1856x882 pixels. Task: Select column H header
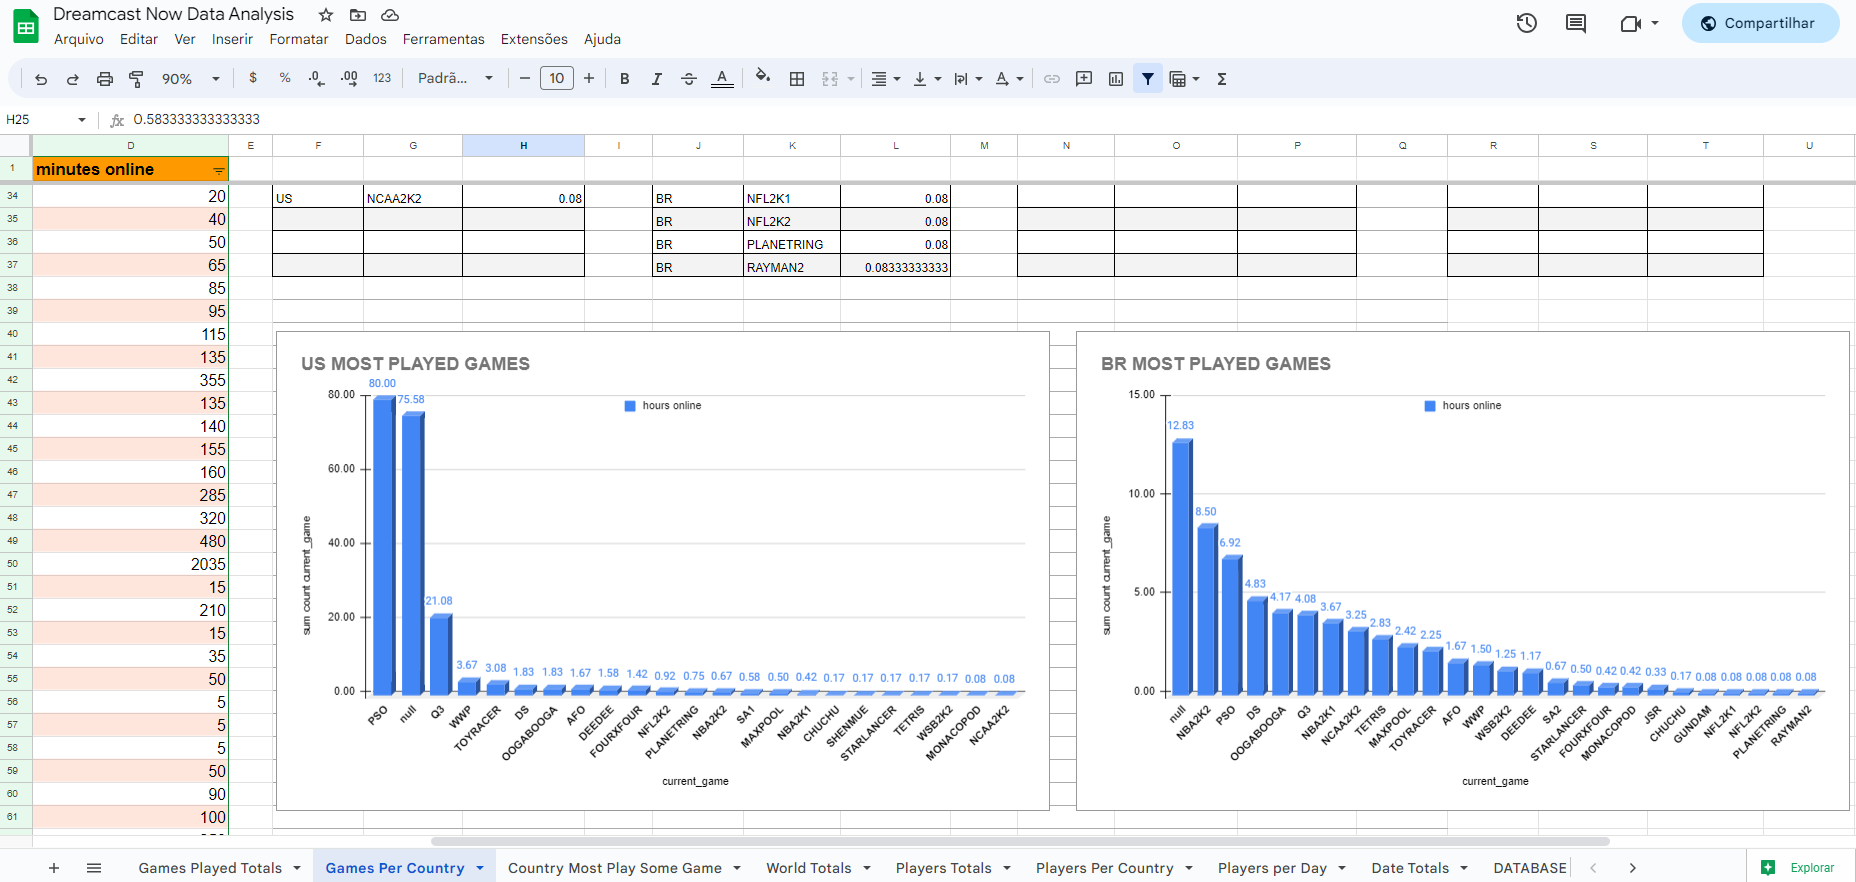click(x=523, y=146)
